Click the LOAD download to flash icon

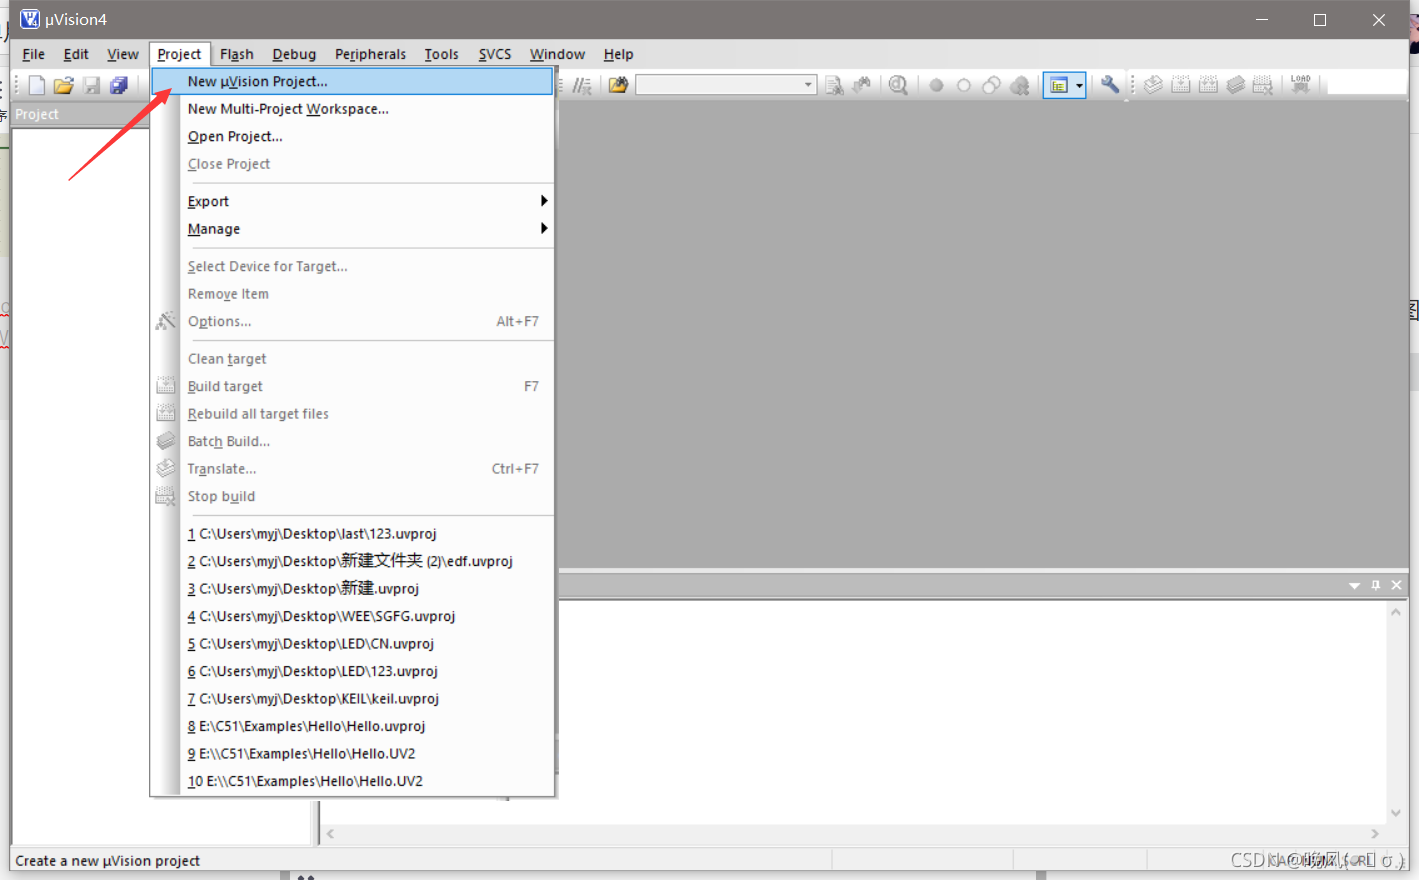[1300, 85]
